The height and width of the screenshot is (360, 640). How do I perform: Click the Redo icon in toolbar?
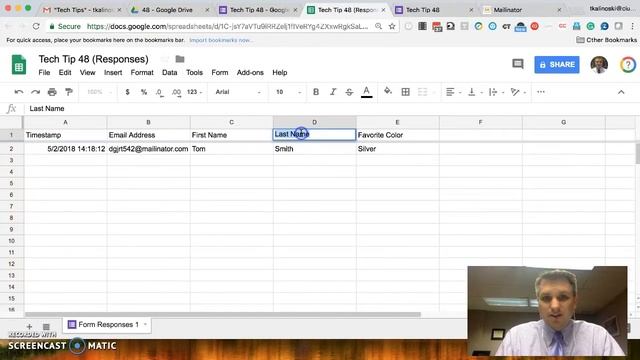point(36,92)
